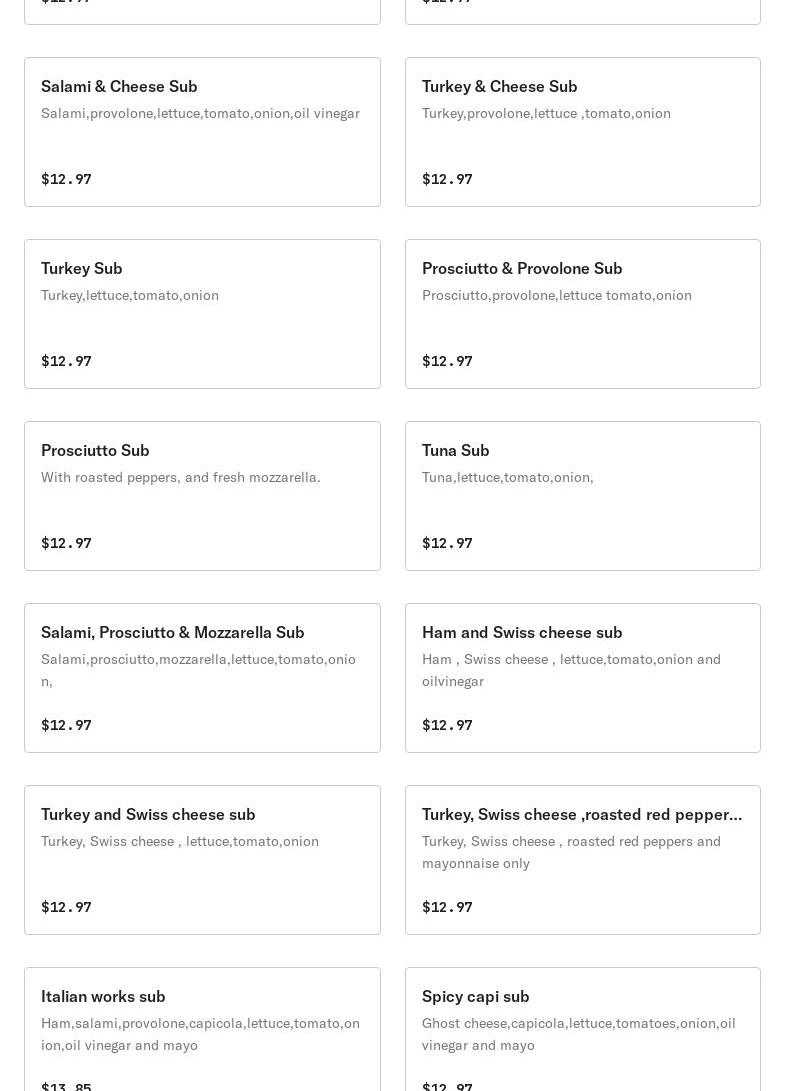This screenshot has height=1091, width=785.
Task: Click the $12.97 price on Turkey Sub
Action: [66, 361]
